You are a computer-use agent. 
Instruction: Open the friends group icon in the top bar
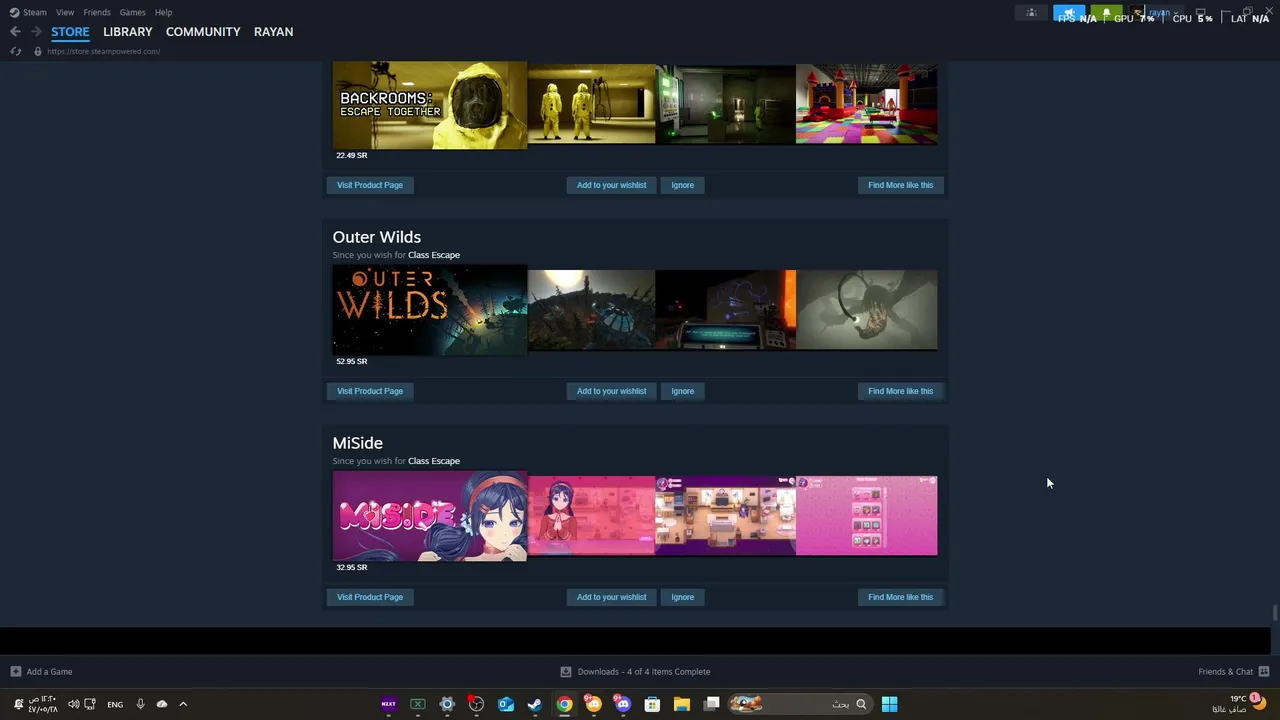[x=1031, y=13]
